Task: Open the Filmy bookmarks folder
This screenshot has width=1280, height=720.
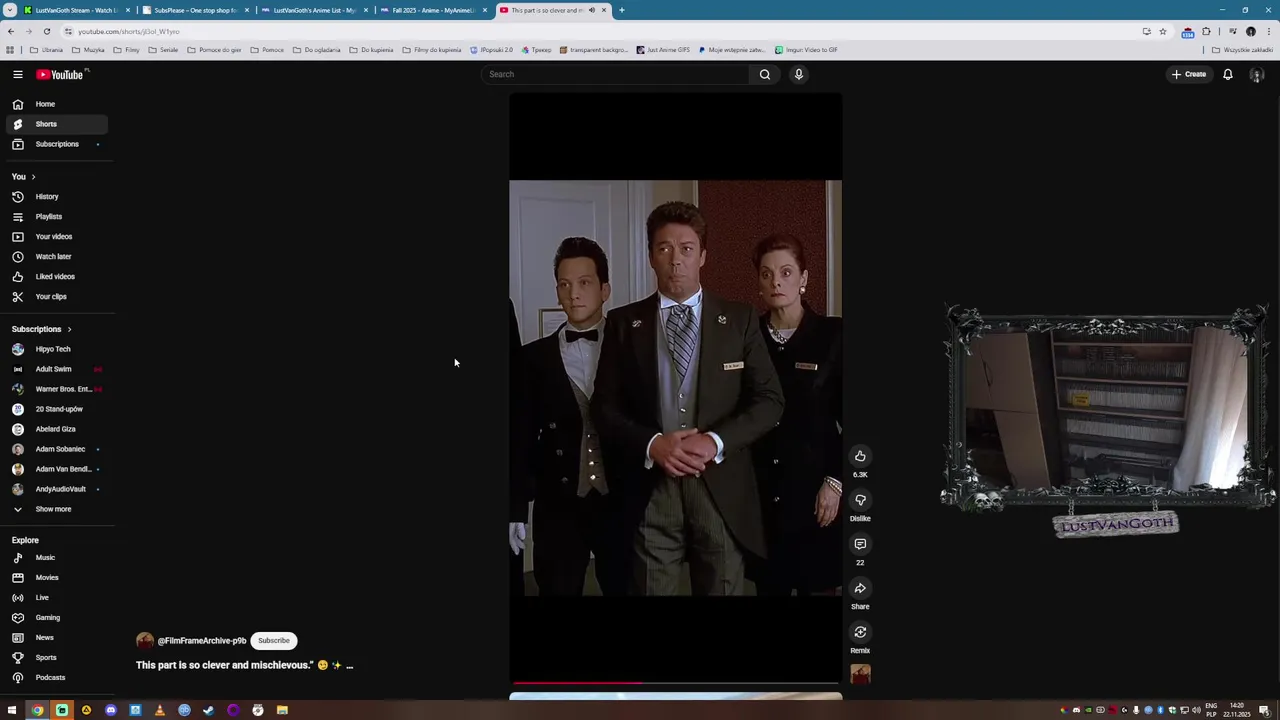Action: click(x=127, y=50)
